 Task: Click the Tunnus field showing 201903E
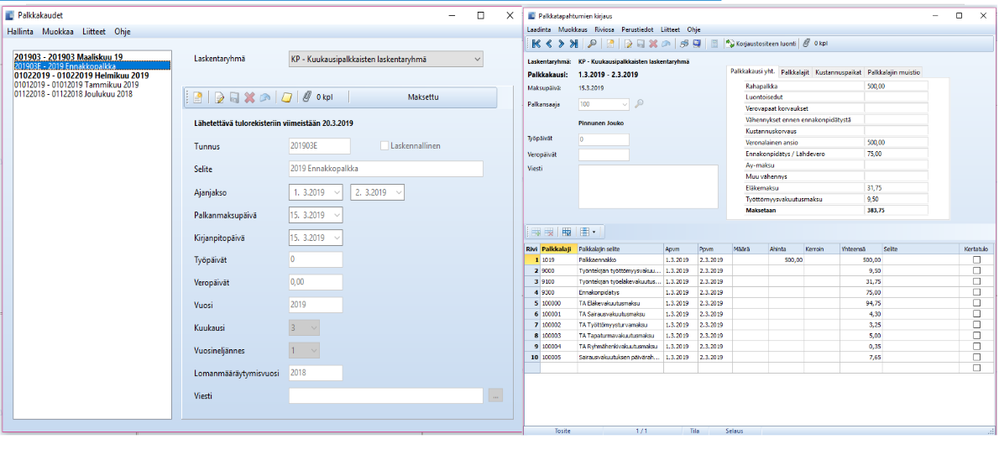pyautogui.click(x=319, y=146)
